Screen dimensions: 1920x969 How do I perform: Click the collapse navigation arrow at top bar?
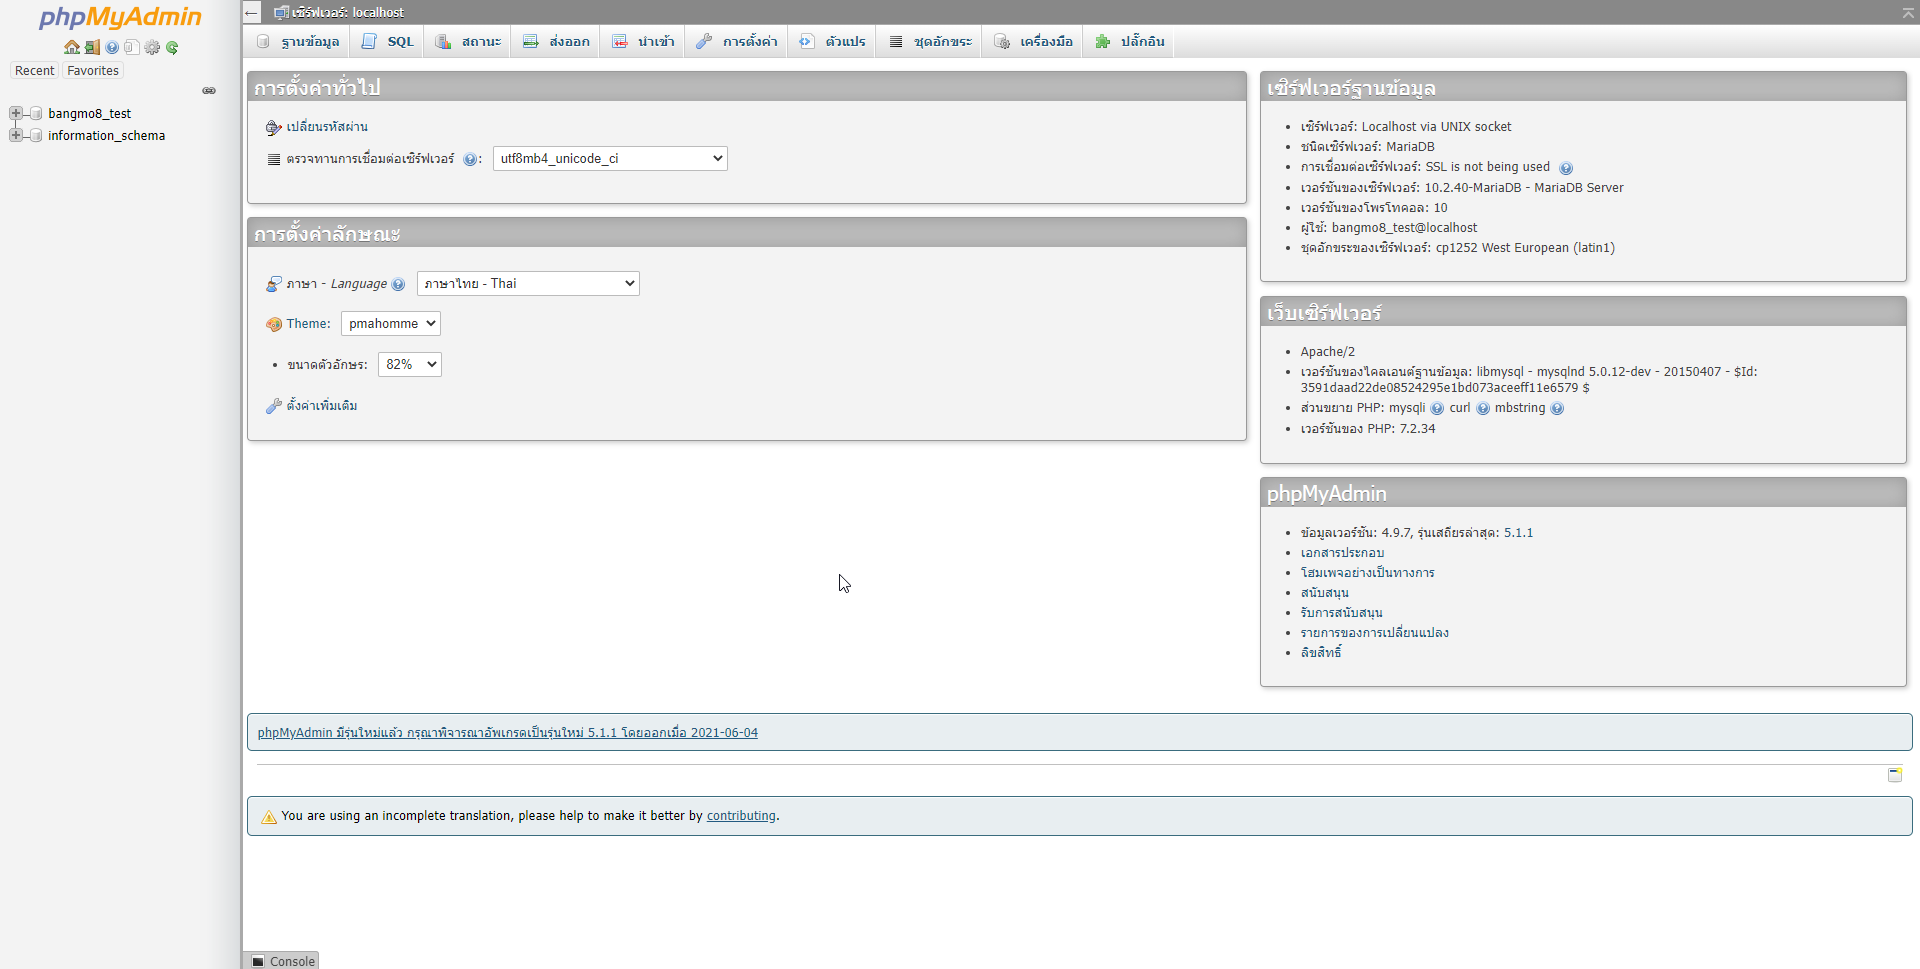(x=252, y=12)
